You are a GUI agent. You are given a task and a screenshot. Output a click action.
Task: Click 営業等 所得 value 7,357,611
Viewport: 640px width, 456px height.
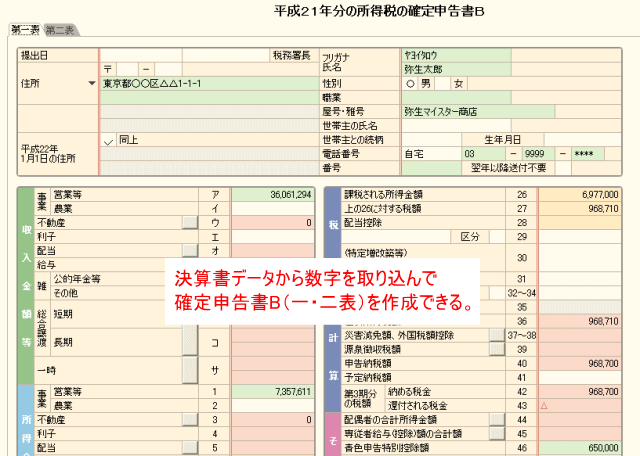pos(273,391)
